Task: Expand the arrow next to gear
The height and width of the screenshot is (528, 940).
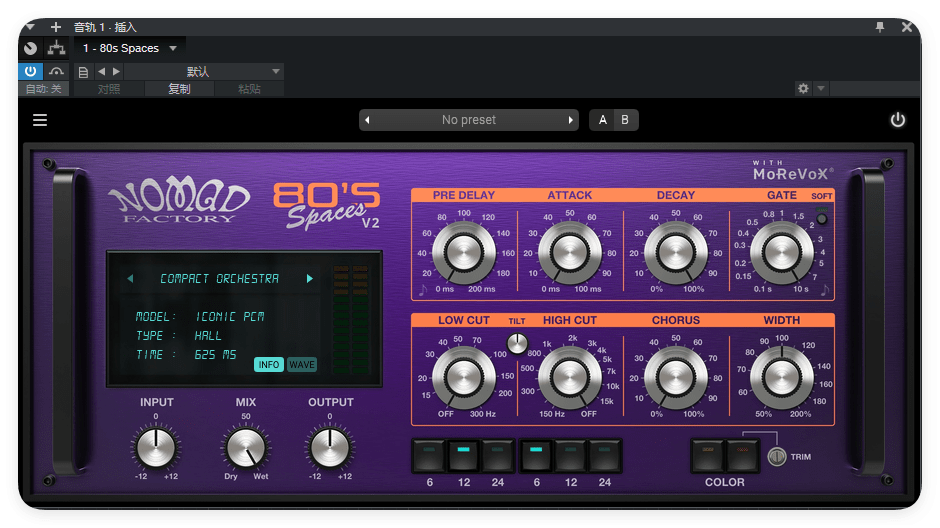Action: (821, 88)
